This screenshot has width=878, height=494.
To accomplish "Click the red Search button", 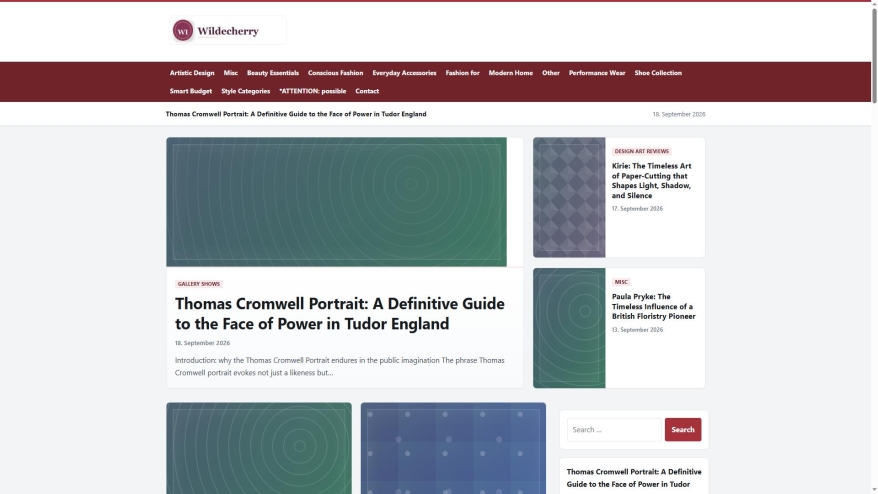I will 683,430.
